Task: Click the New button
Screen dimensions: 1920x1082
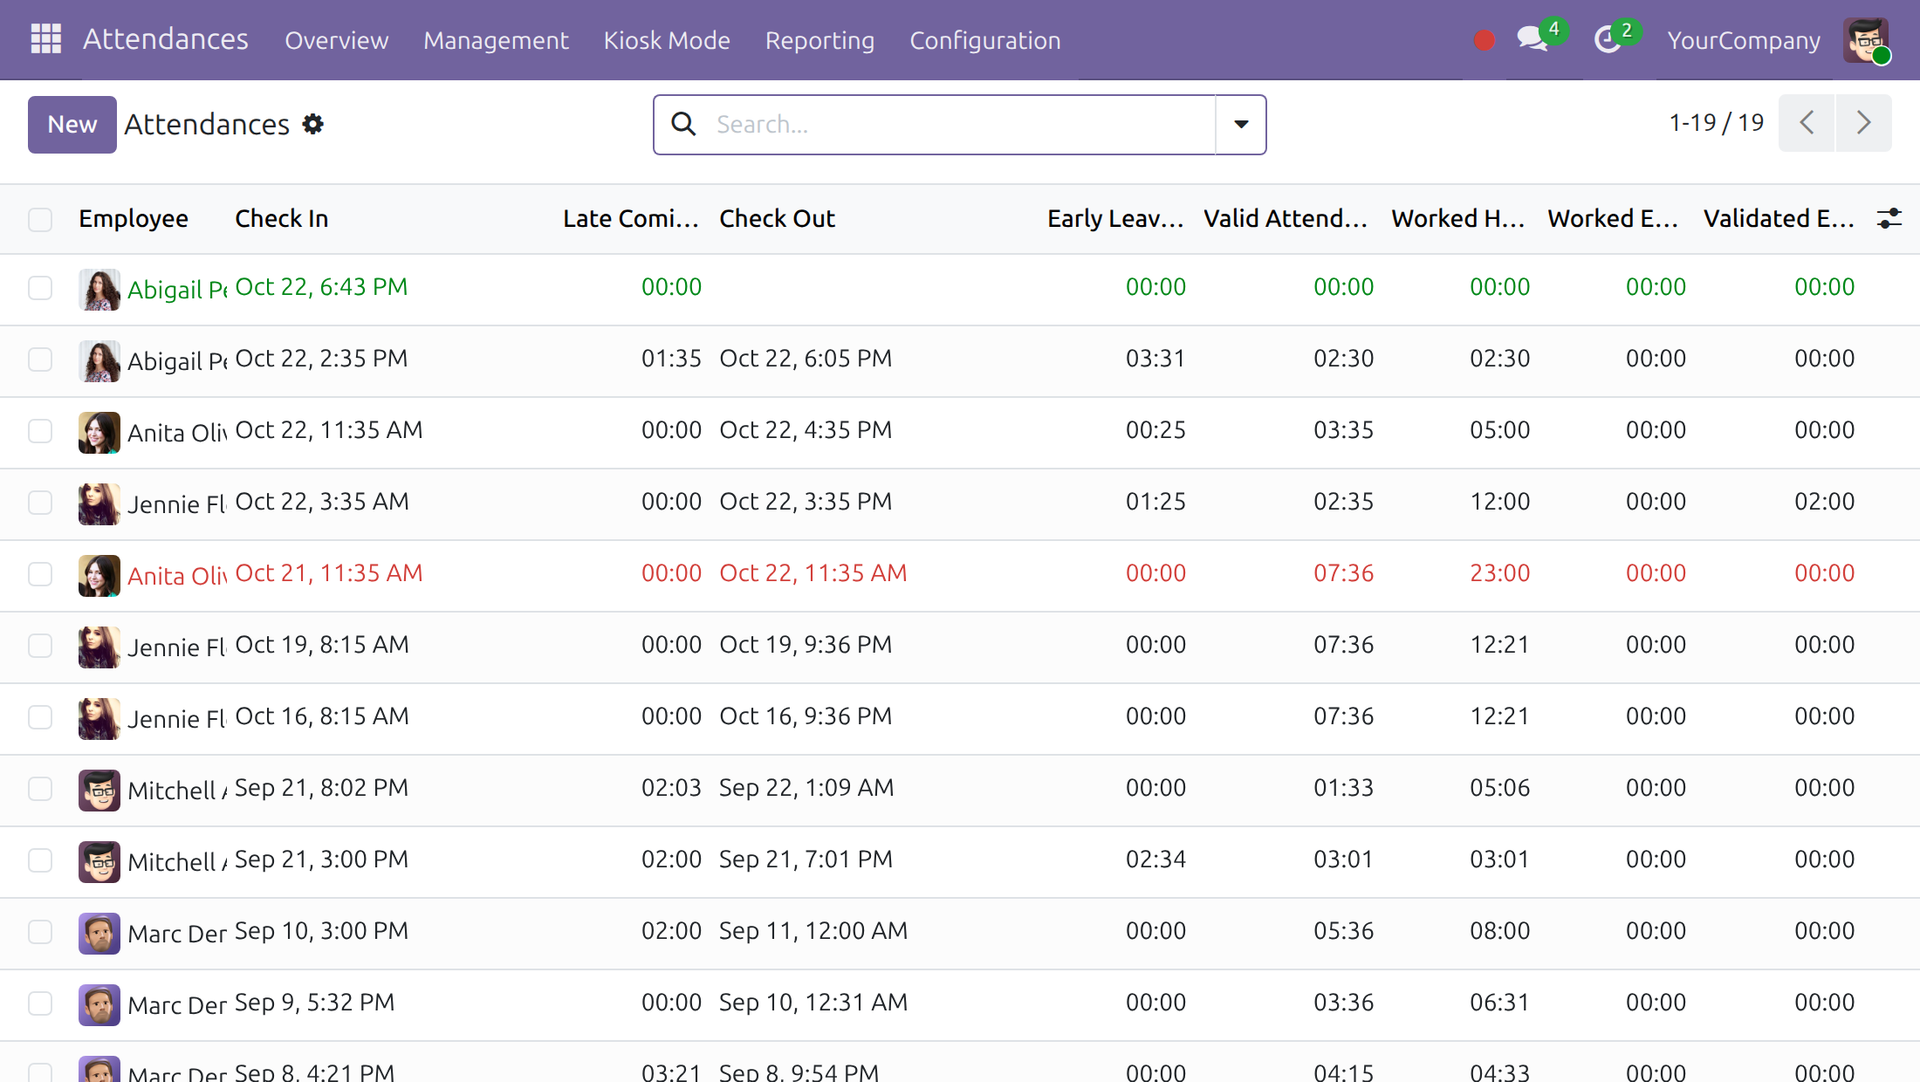Action: pos(72,124)
